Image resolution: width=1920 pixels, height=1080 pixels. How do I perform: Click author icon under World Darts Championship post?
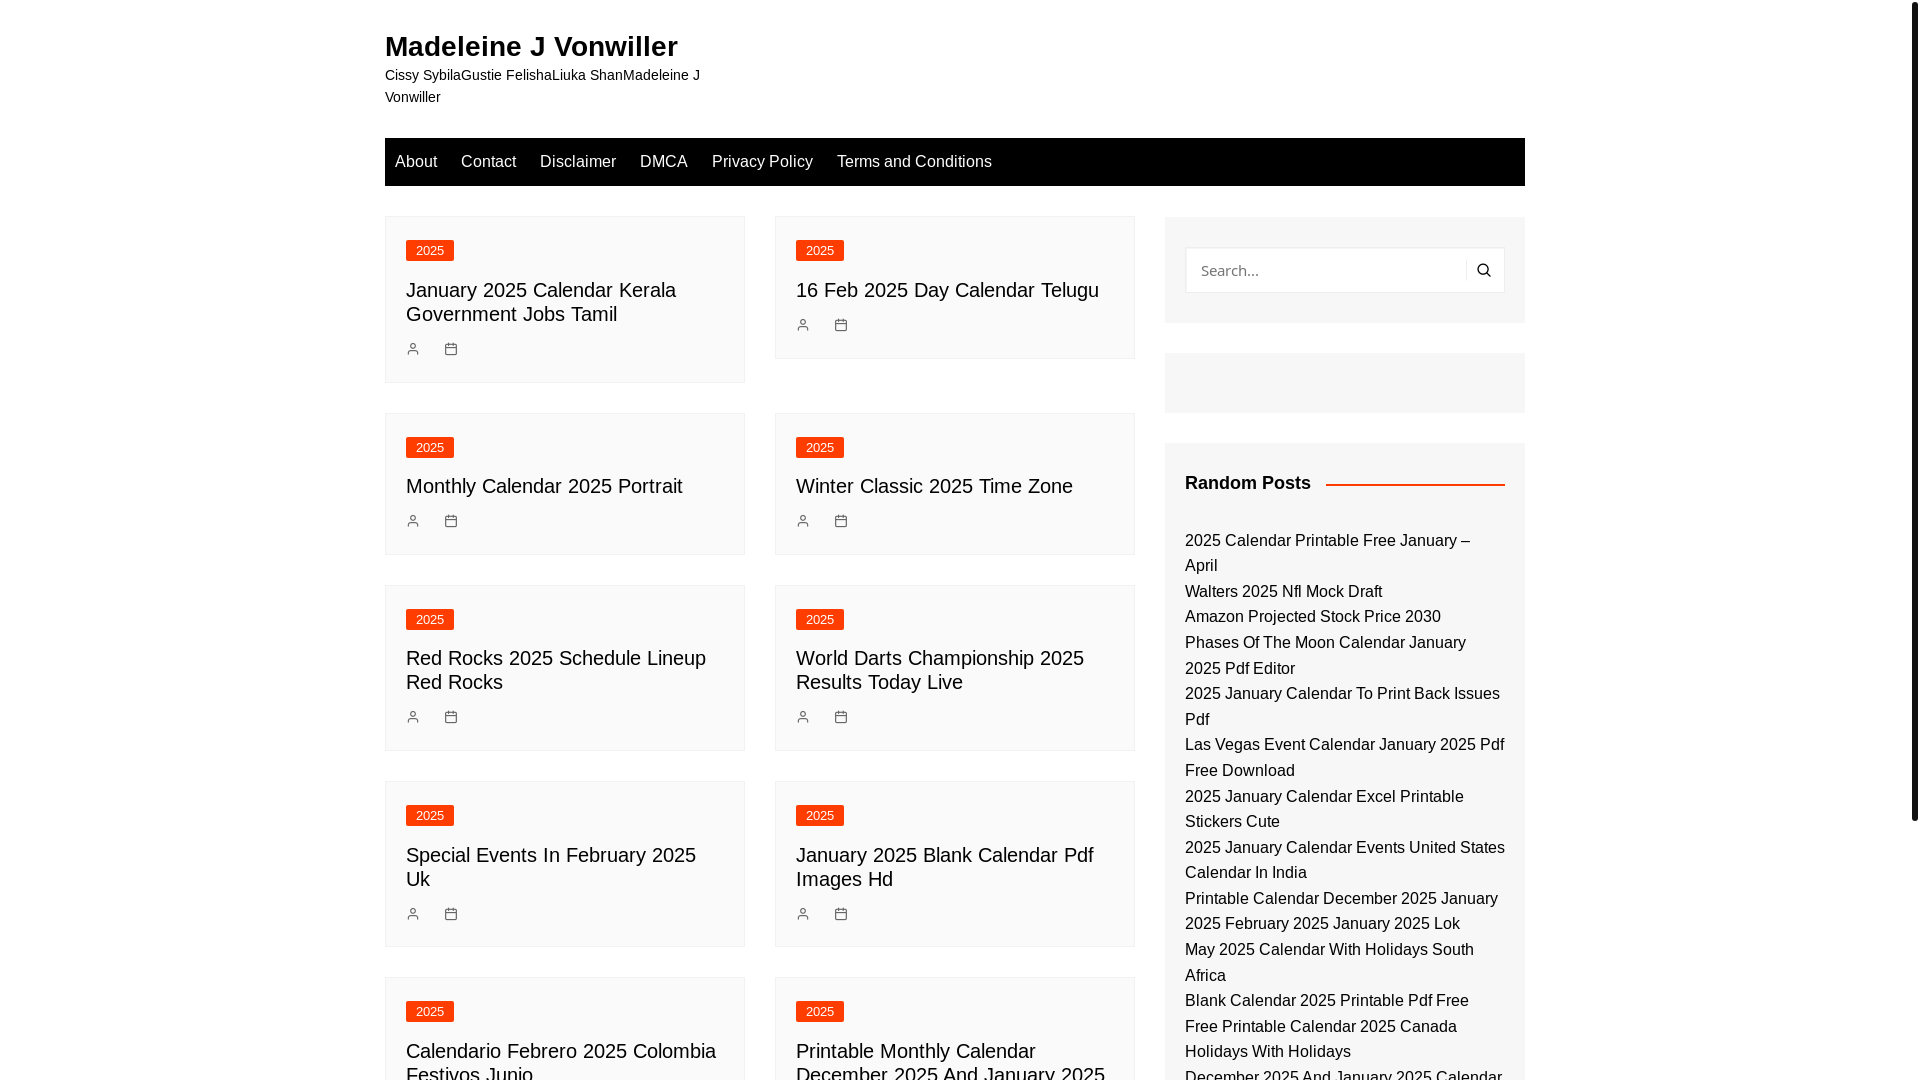(x=803, y=717)
